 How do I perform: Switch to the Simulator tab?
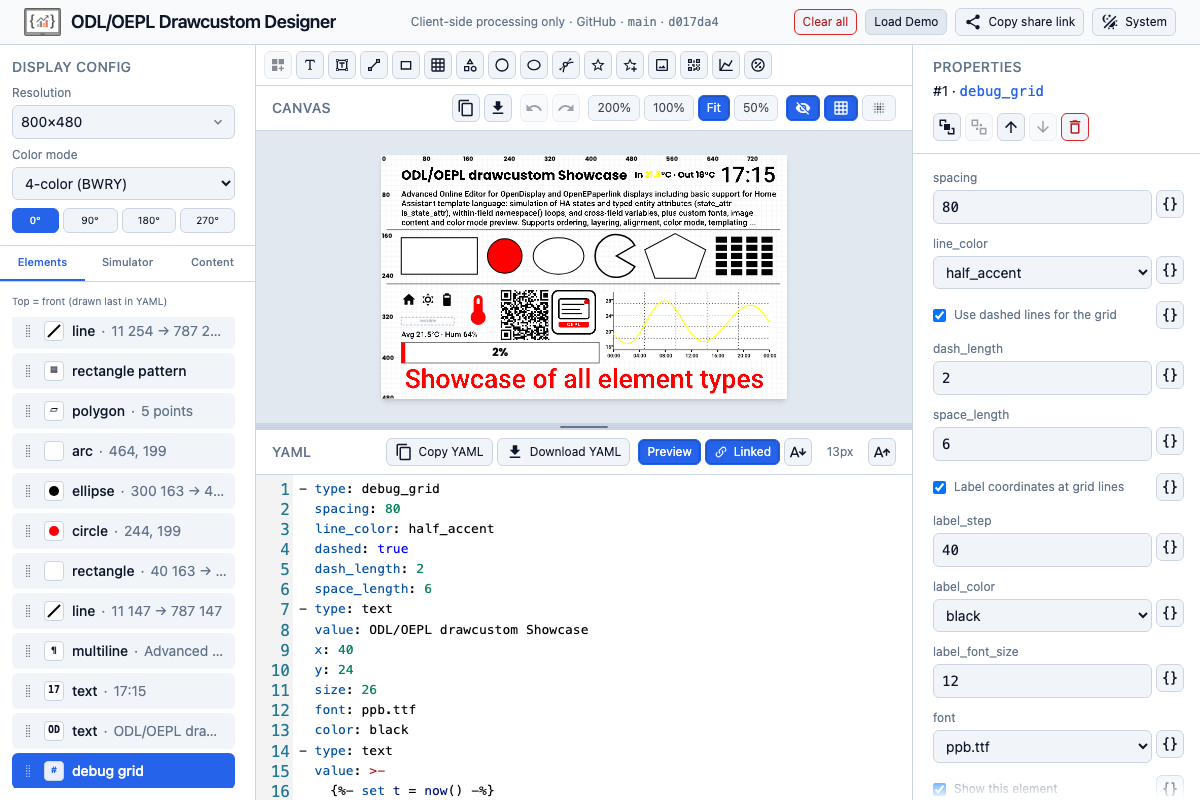click(128, 262)
